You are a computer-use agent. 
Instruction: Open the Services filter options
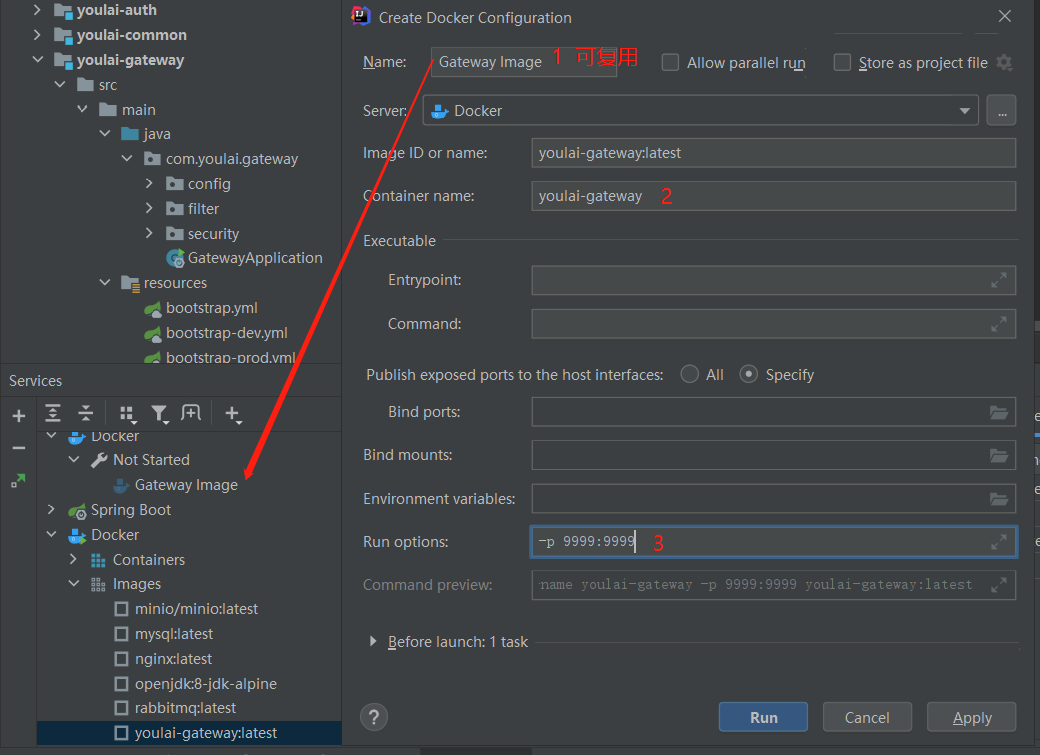point(160,414)
